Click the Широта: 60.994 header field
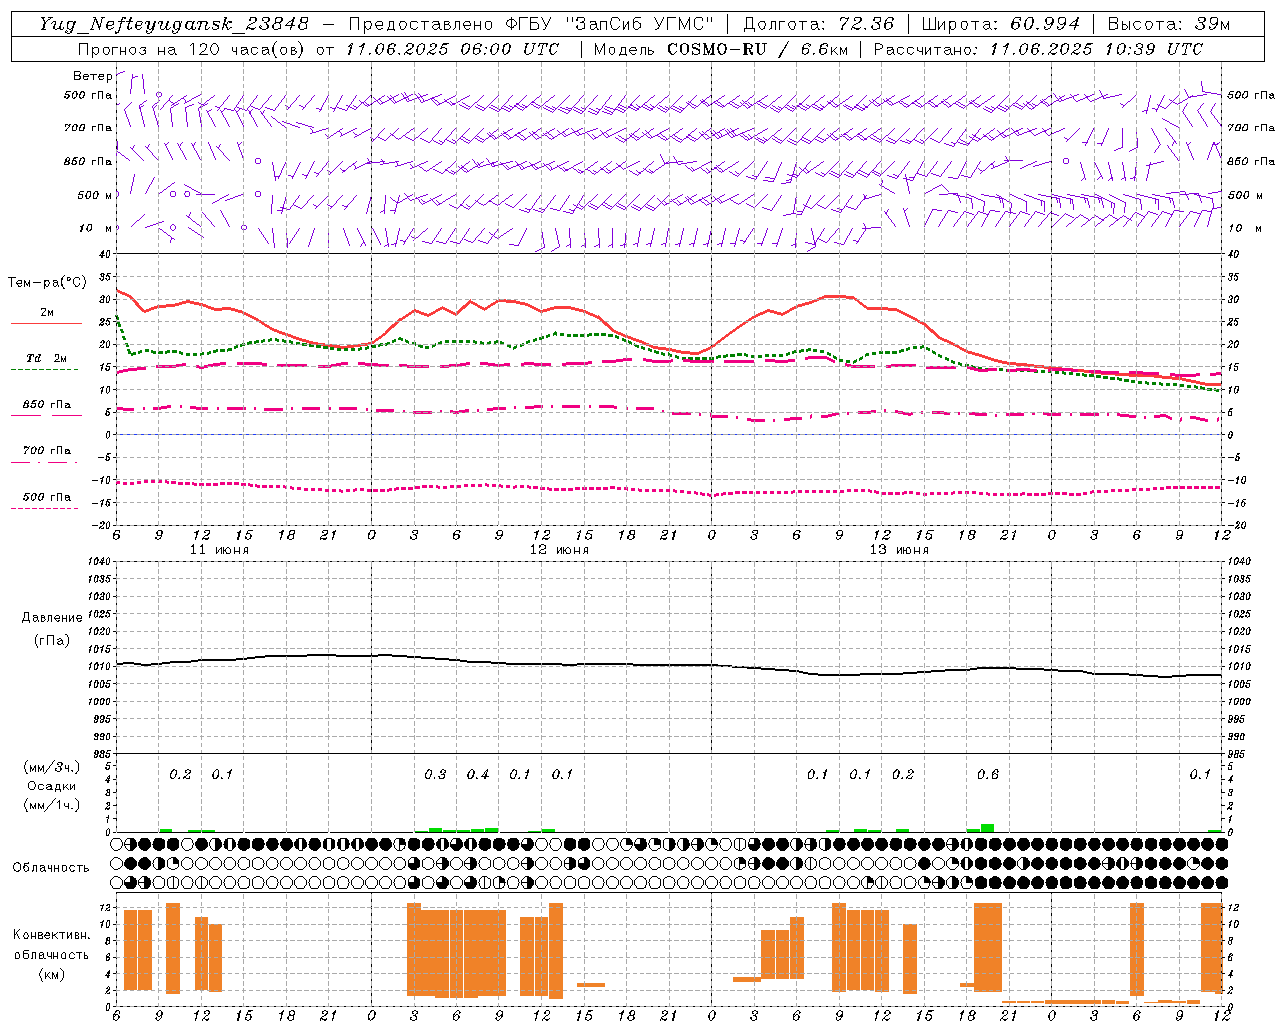Viewport: 1280px width, 1024px height. coord(1000,24)
